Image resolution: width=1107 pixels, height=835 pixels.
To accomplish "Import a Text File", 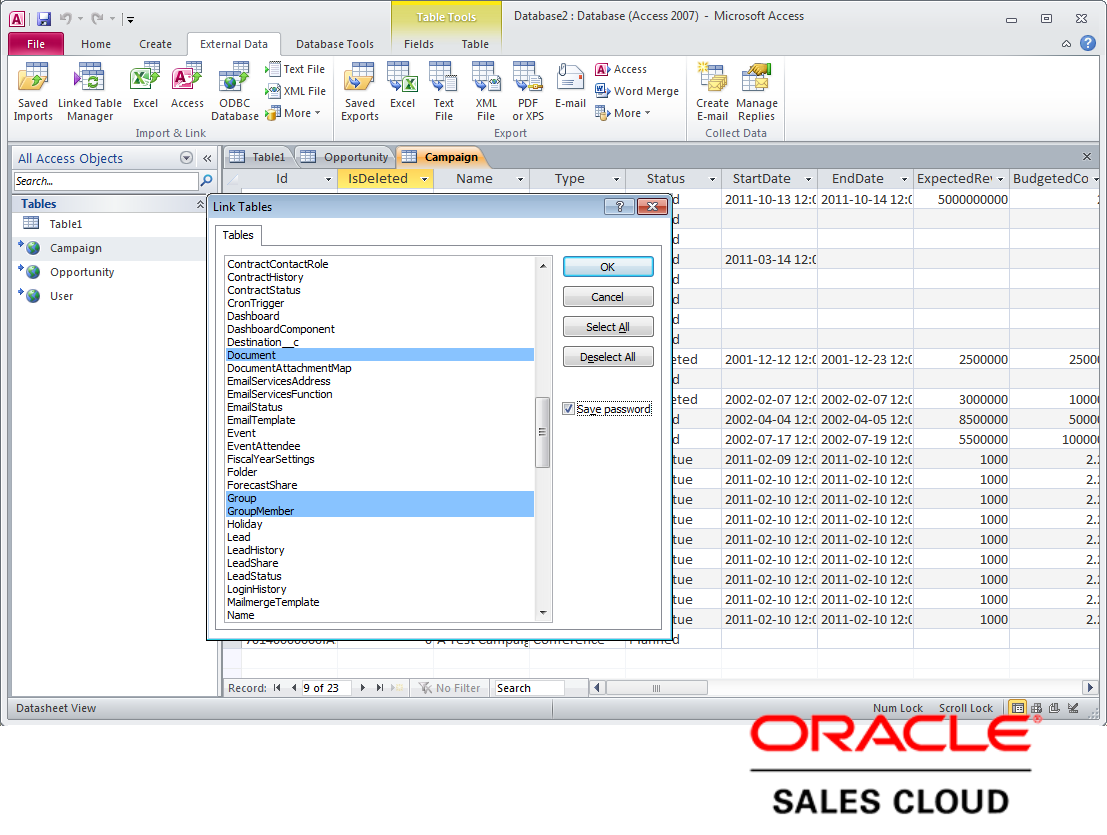I will [x=295, y=69].
